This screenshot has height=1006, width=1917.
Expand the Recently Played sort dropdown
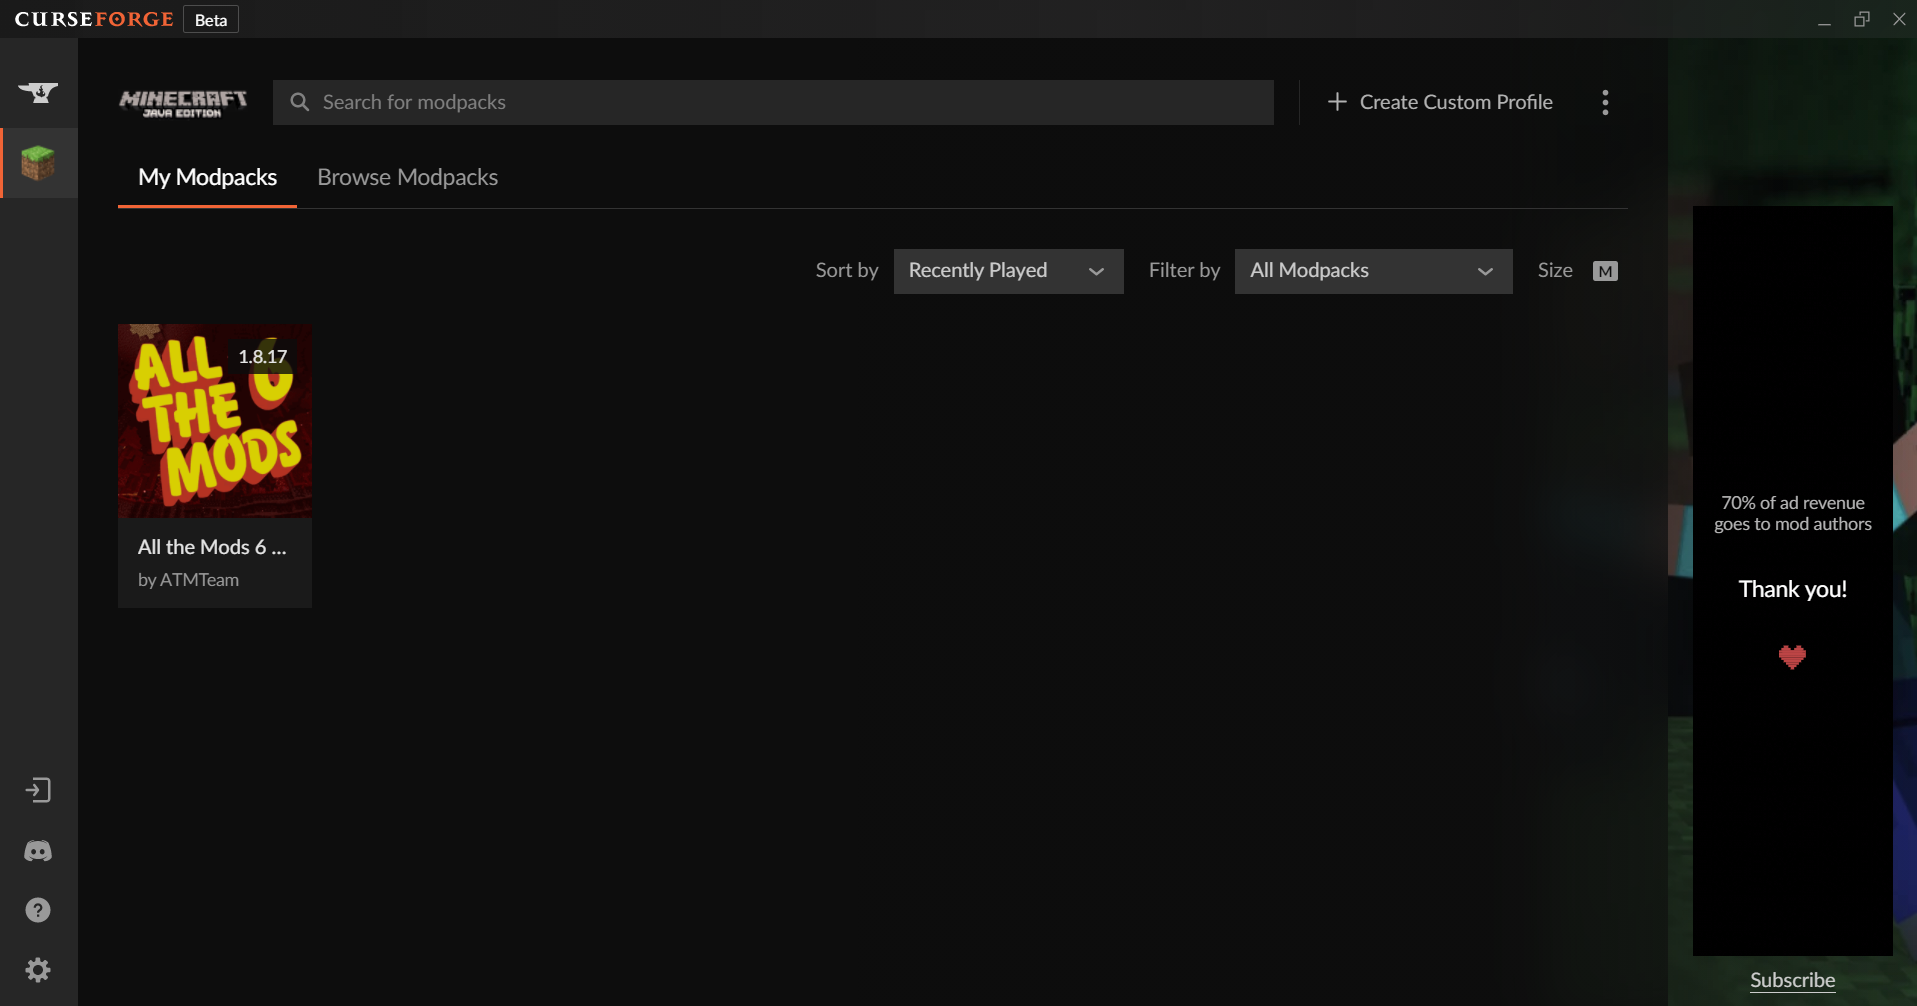point(1007,271)
